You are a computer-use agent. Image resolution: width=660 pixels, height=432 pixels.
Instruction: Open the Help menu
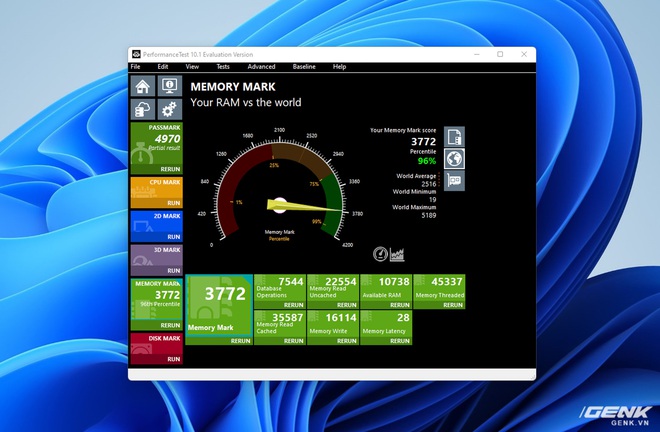tap(339, 67)
